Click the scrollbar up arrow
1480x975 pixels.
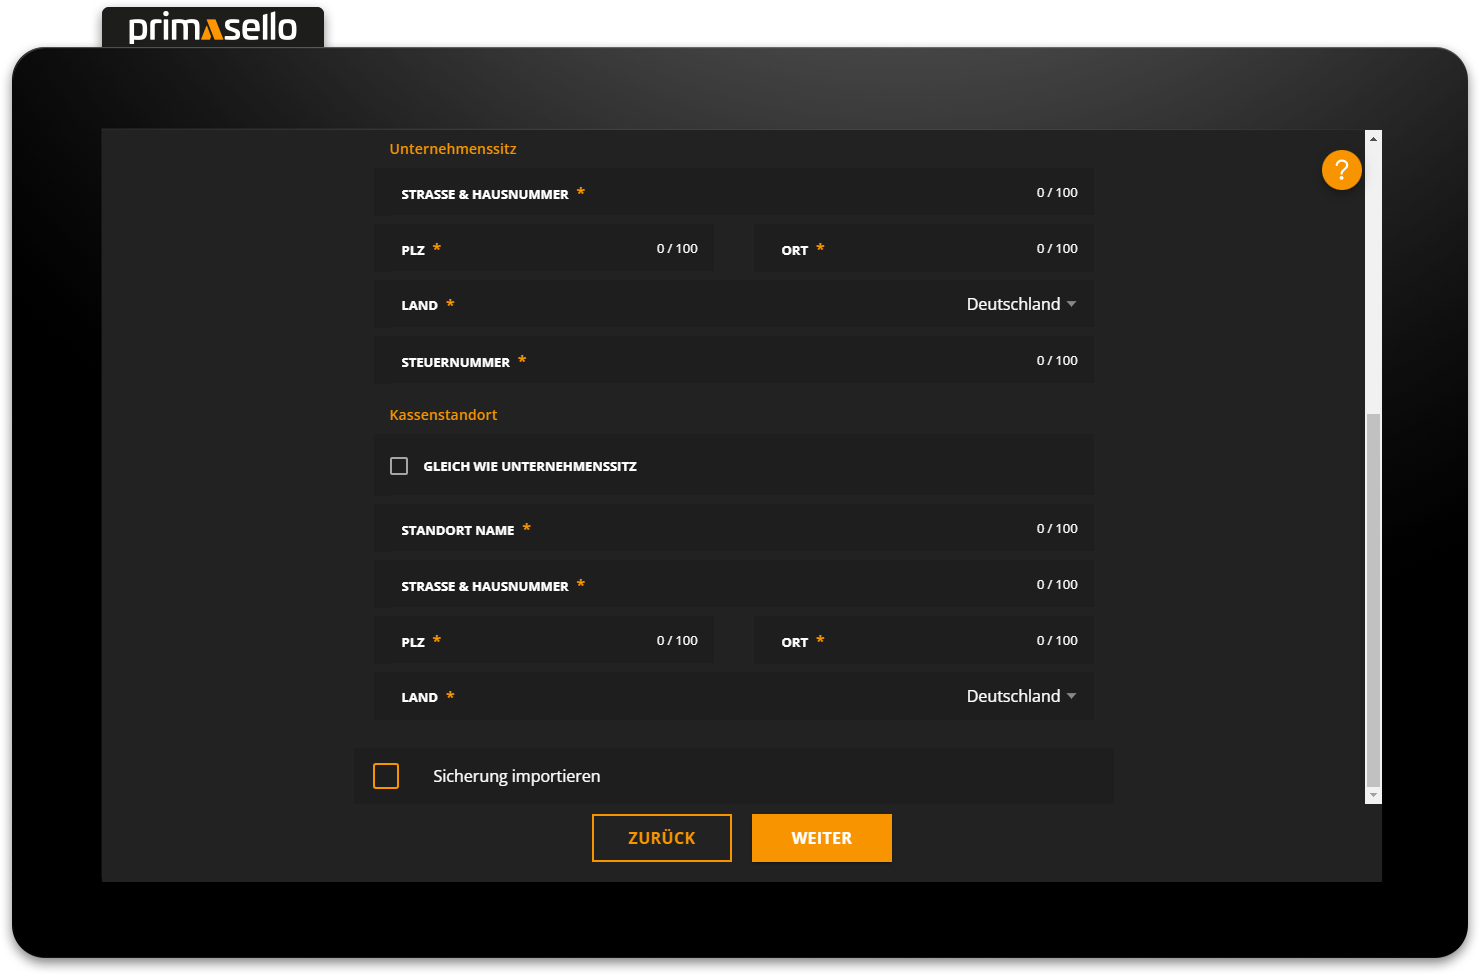coord(1373,139)
